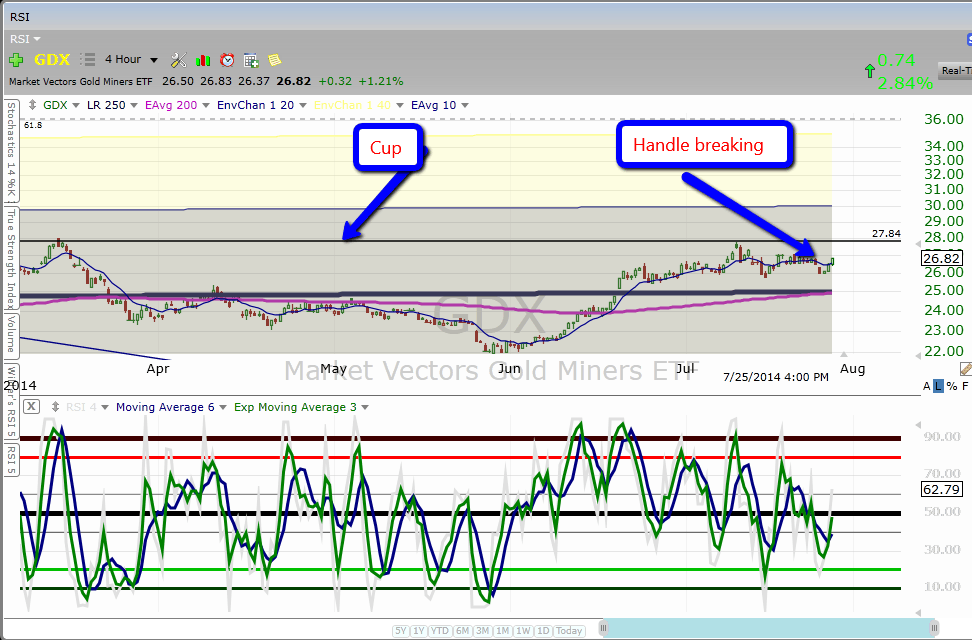Viewport: 972px width, 640px height.
Task: Open the wrench and screwdriver chart settings
Action: (179, 60)
